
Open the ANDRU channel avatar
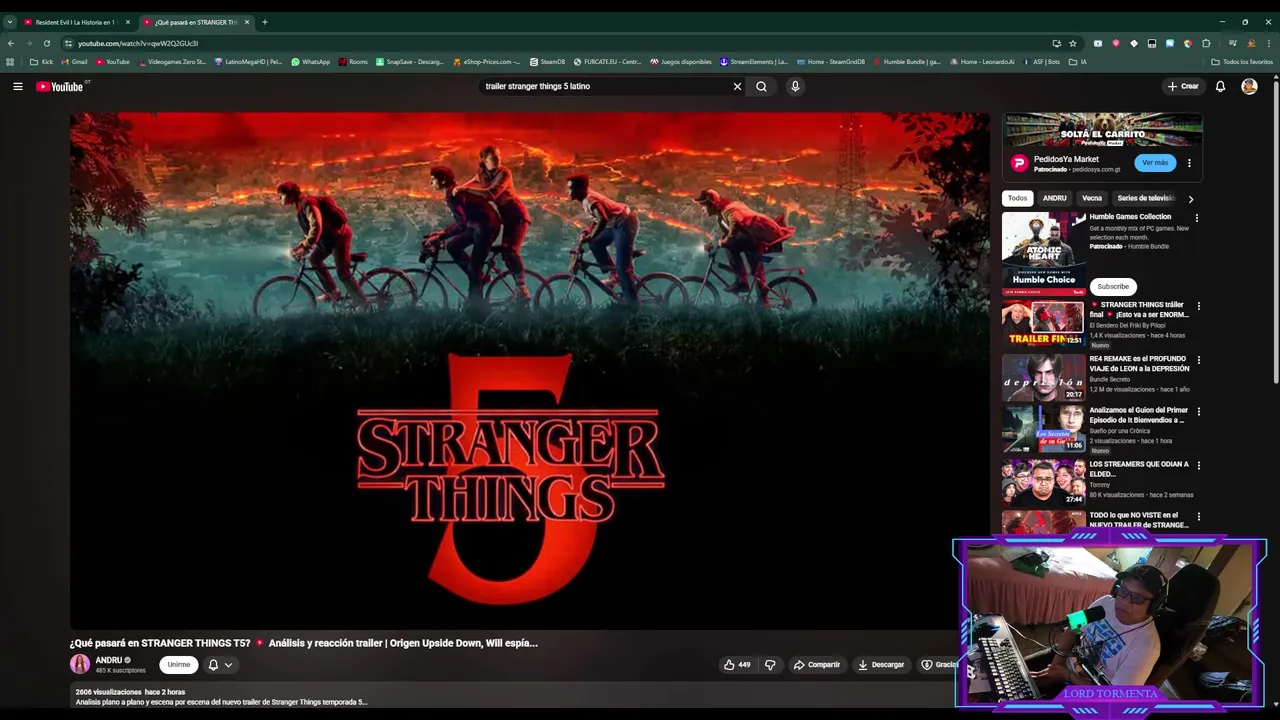(x=80, y=664)
